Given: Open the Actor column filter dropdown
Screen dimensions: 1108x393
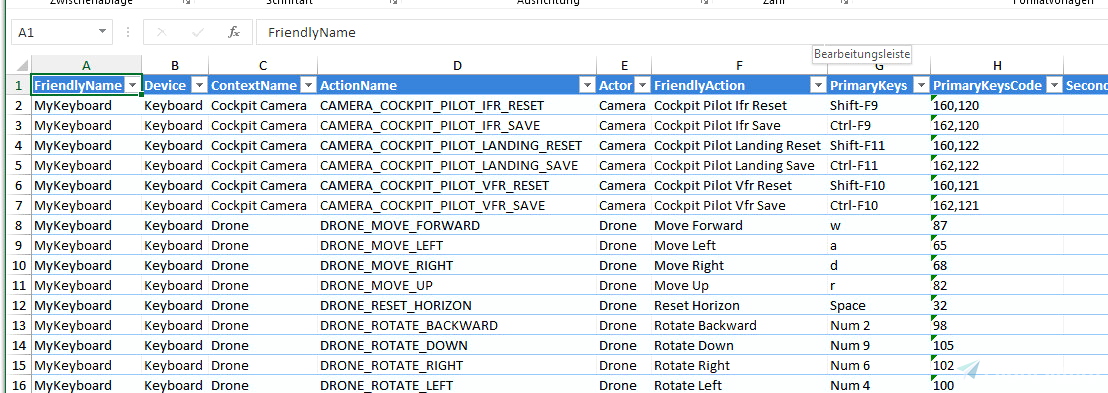Looking at the screenshot, I should tap(642, 86).
